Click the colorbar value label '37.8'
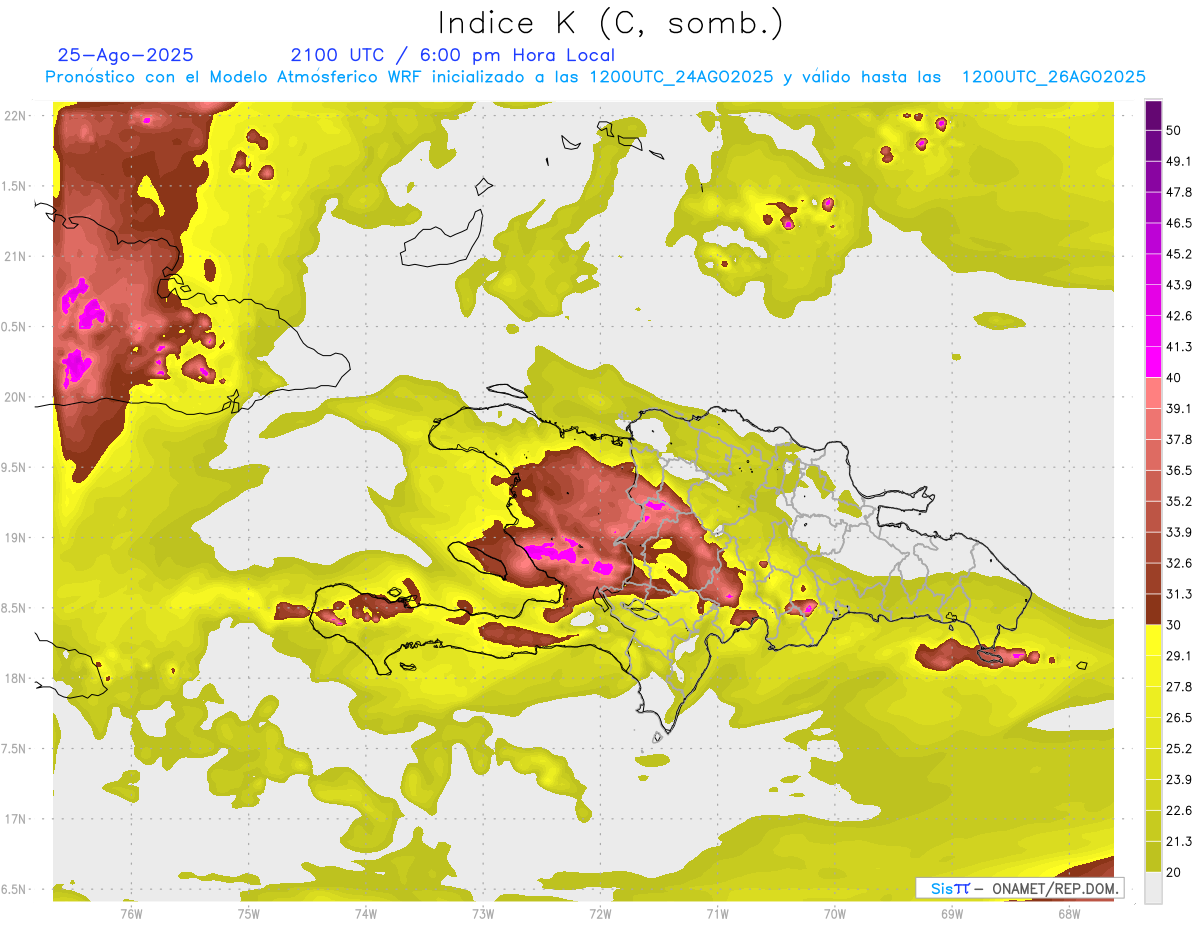 pyautogui.click(x=1179, y=439)
